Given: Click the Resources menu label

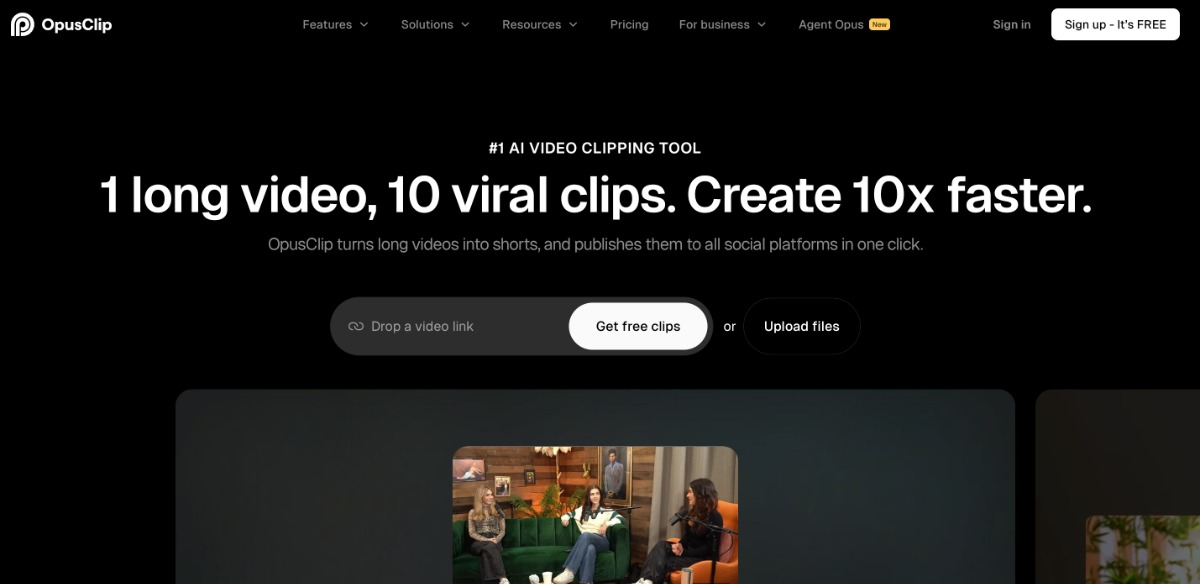Looking at the screenshot, I should [532, 24].
